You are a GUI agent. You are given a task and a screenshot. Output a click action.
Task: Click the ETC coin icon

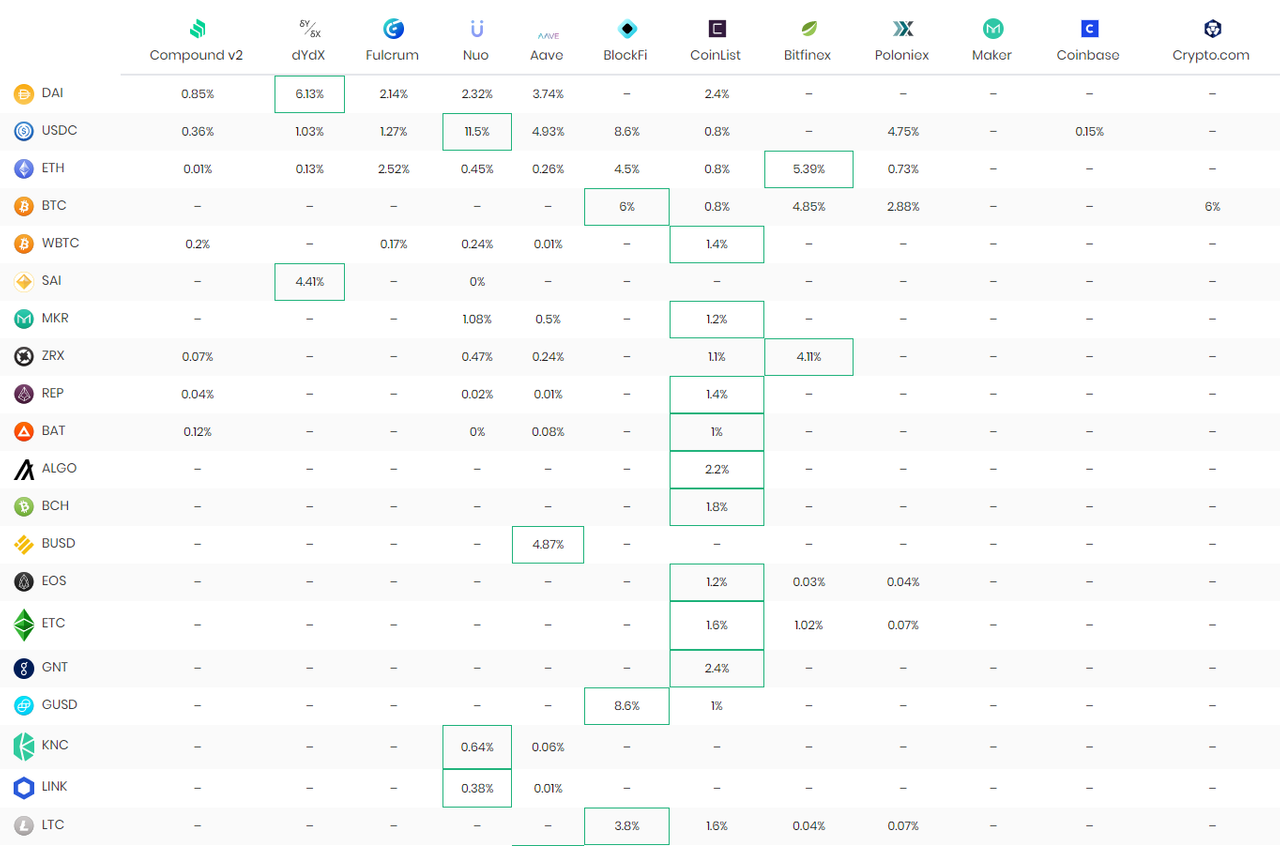[24, 625]
